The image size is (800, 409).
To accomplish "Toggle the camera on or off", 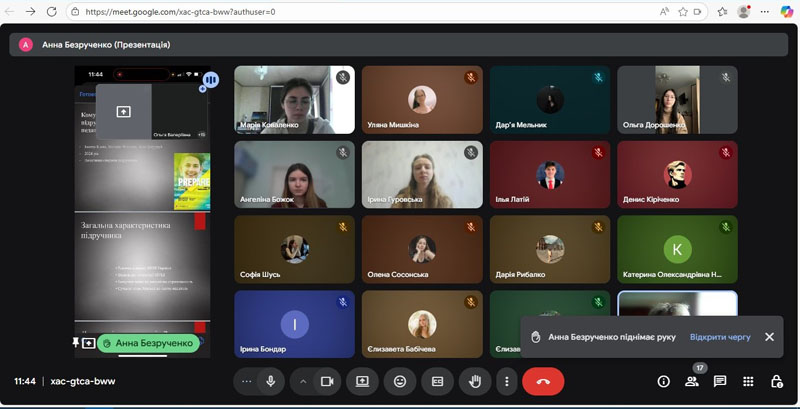I will point(326,381).
